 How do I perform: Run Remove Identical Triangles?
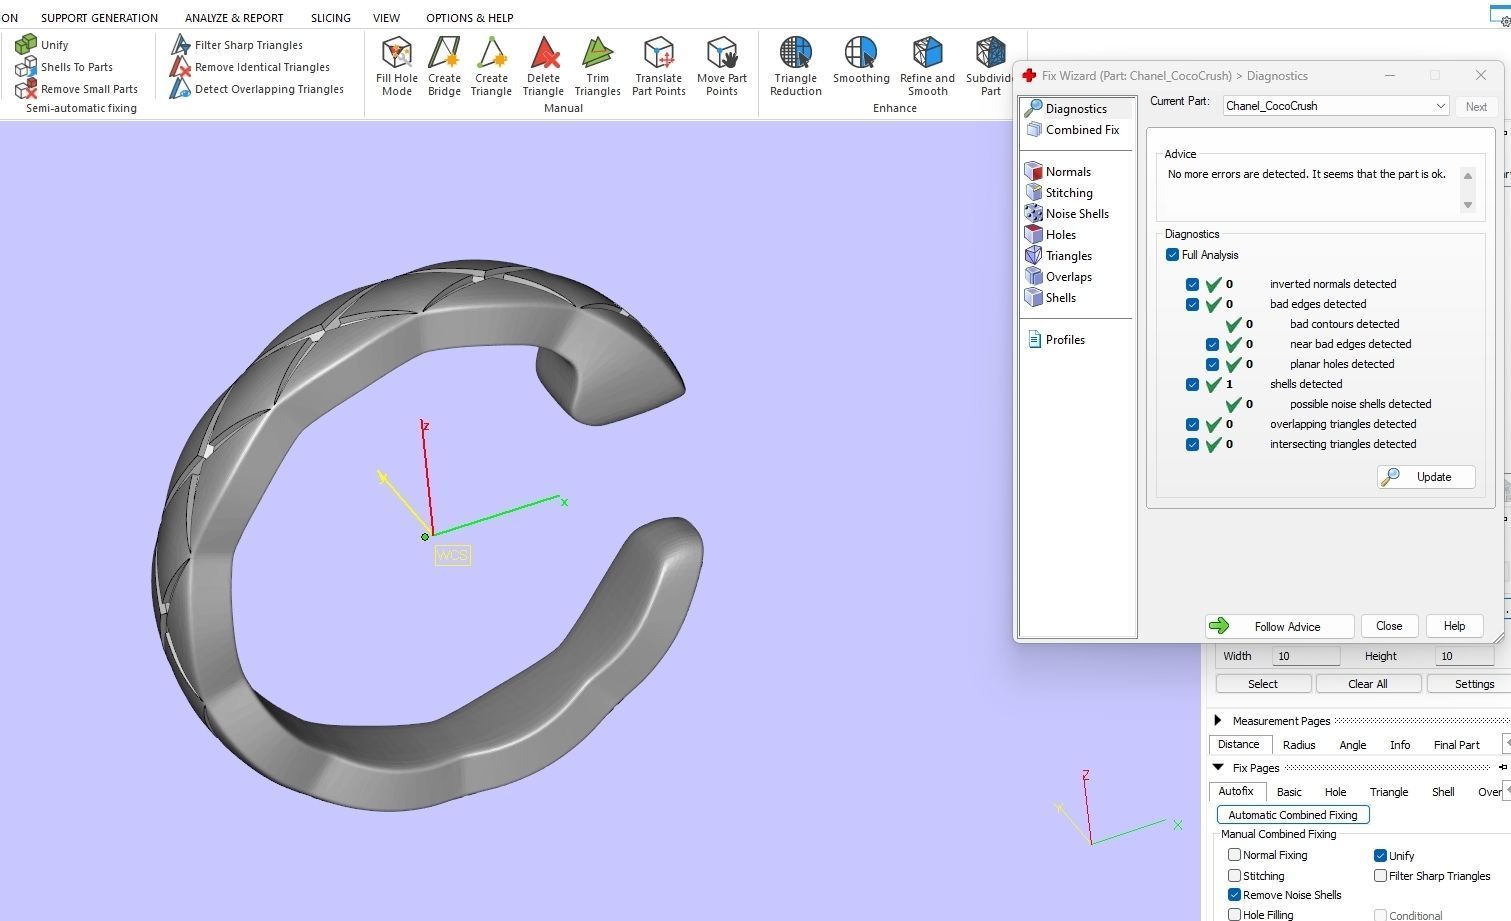250,67
